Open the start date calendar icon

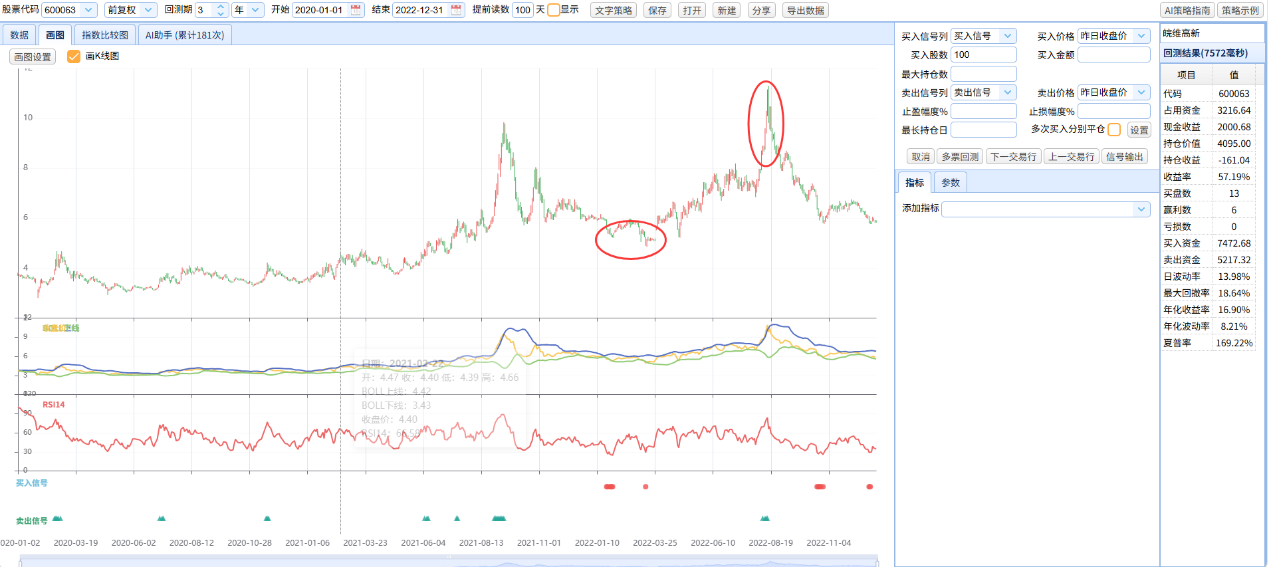click(x=356, y=10)
